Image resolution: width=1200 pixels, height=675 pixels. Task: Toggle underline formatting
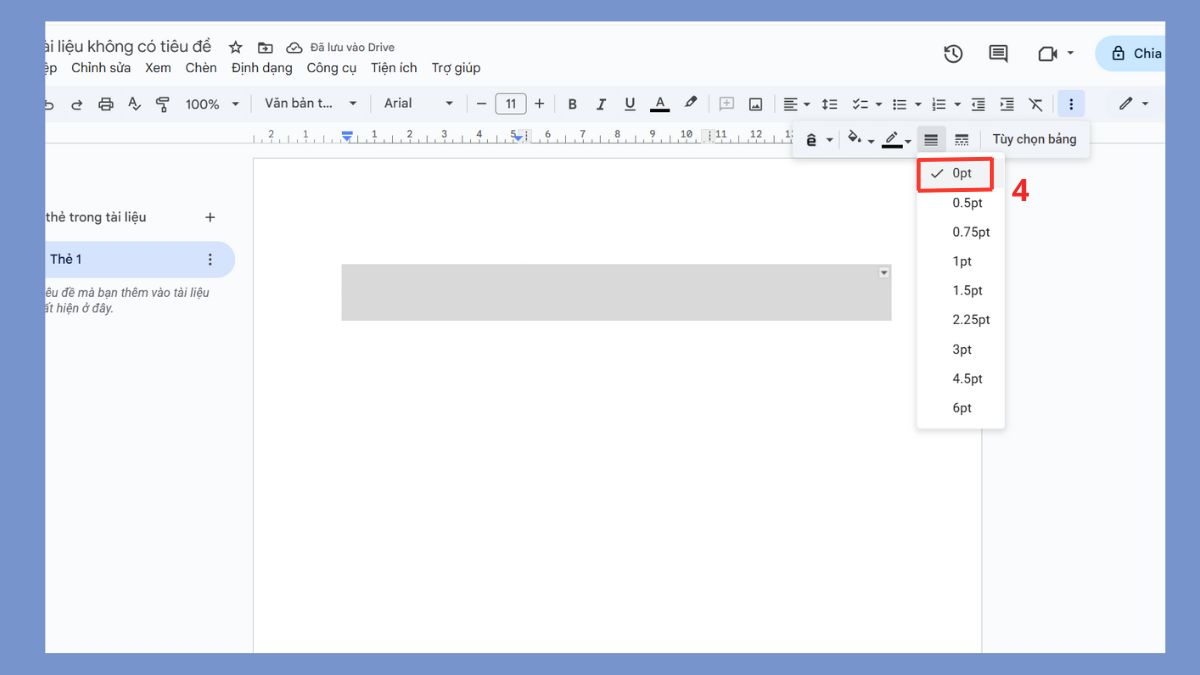coord(630,104)
